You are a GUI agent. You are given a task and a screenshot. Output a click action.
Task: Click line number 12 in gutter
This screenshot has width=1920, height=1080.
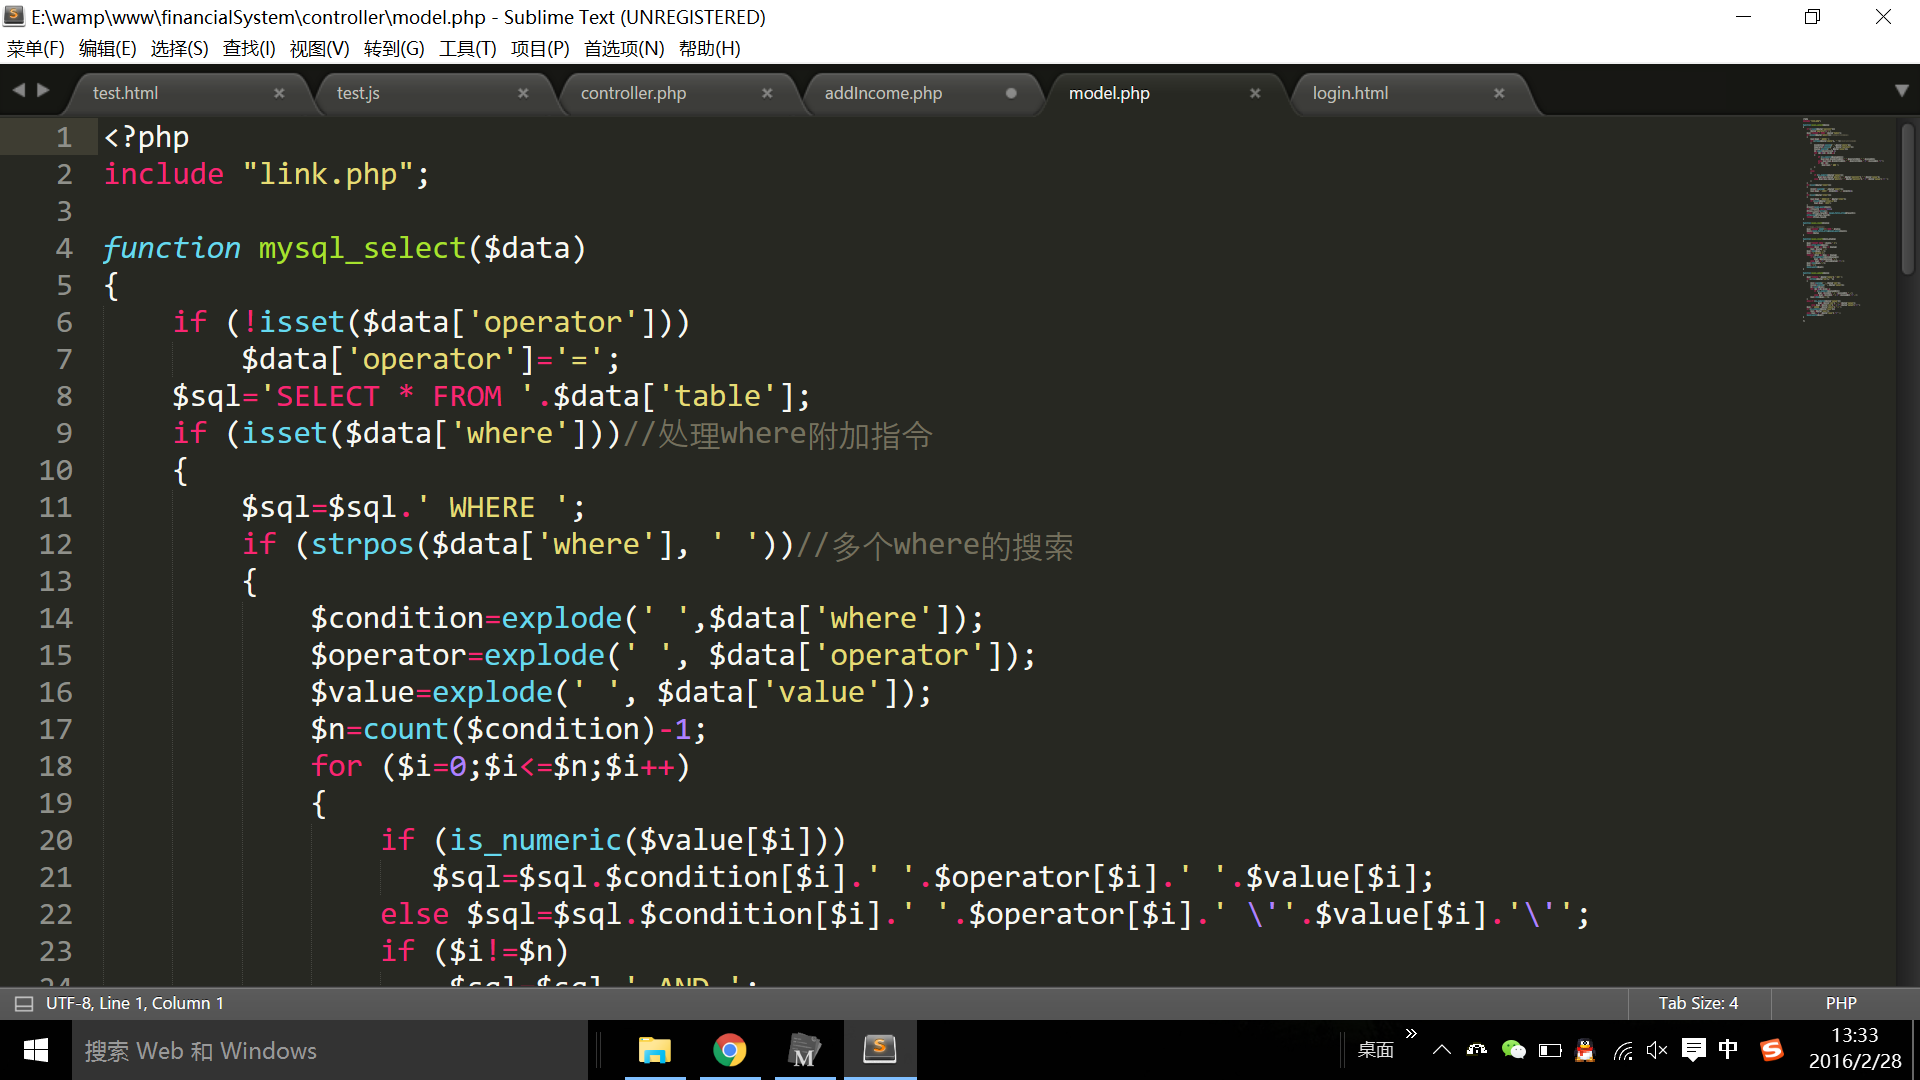55,544
